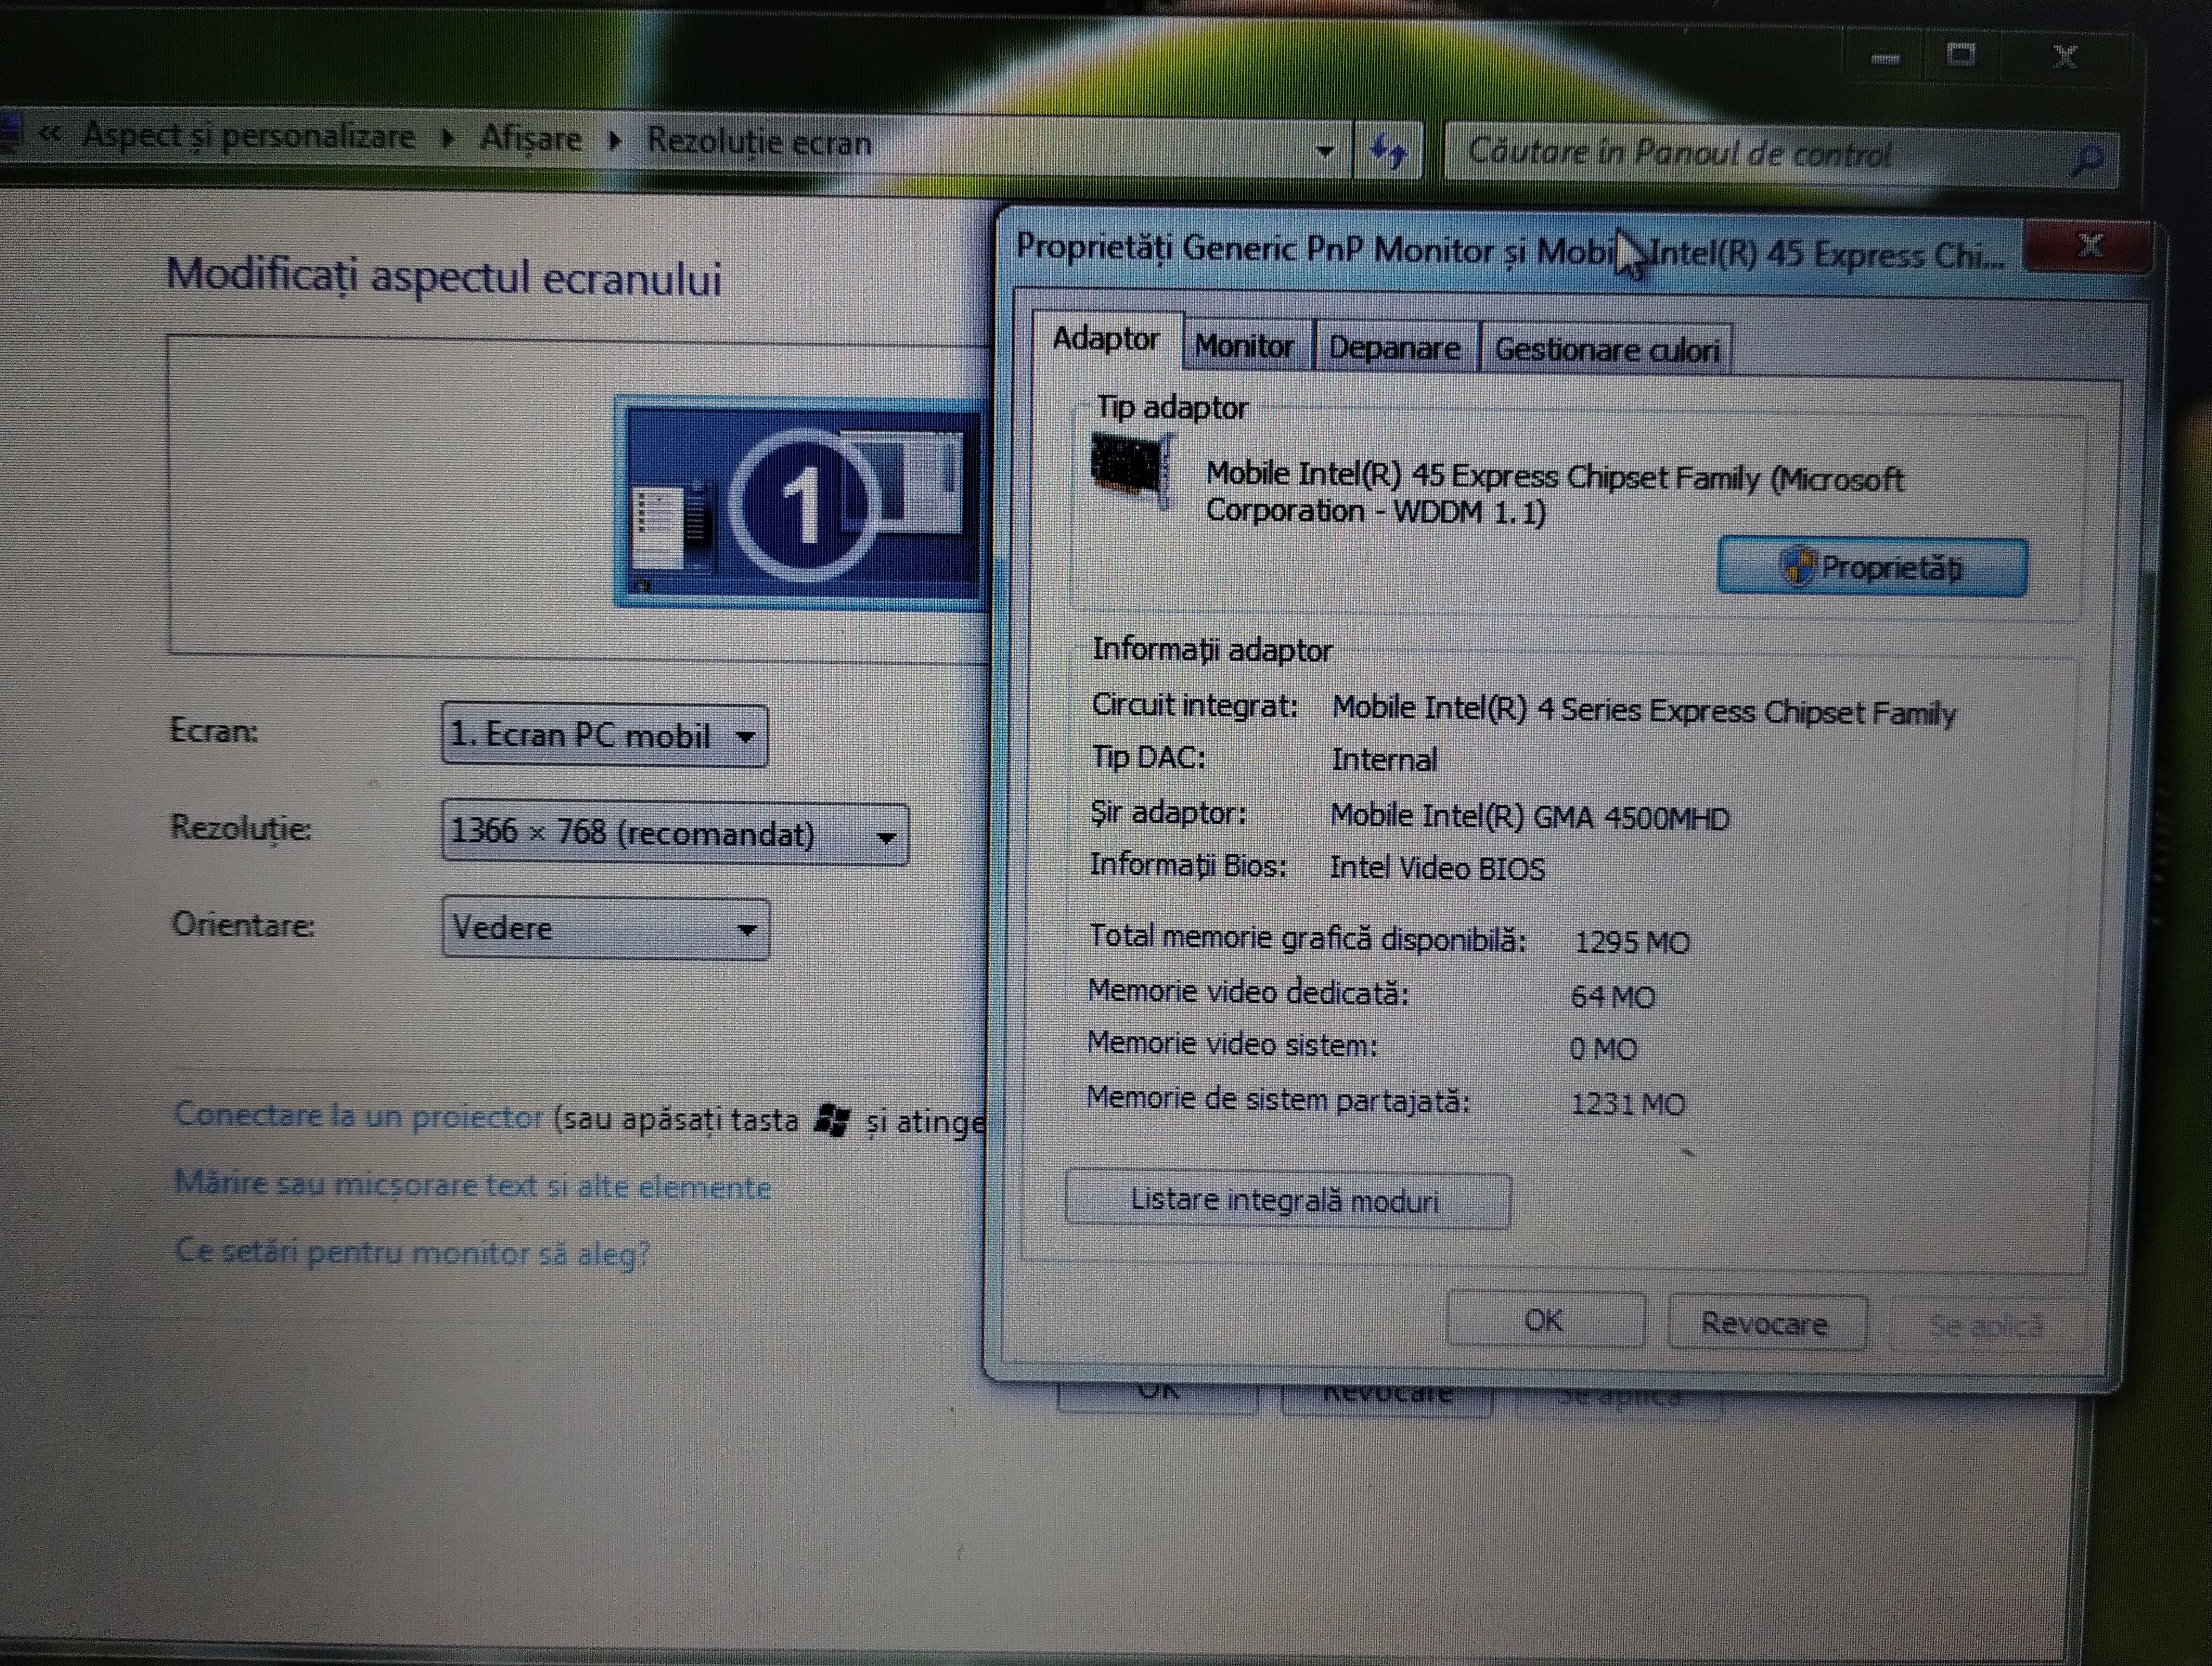Close the Proprietăți Generic PnP Monitor dialog
The height and width of the screenshot is (1666, 2212).
coord(2088,245)
